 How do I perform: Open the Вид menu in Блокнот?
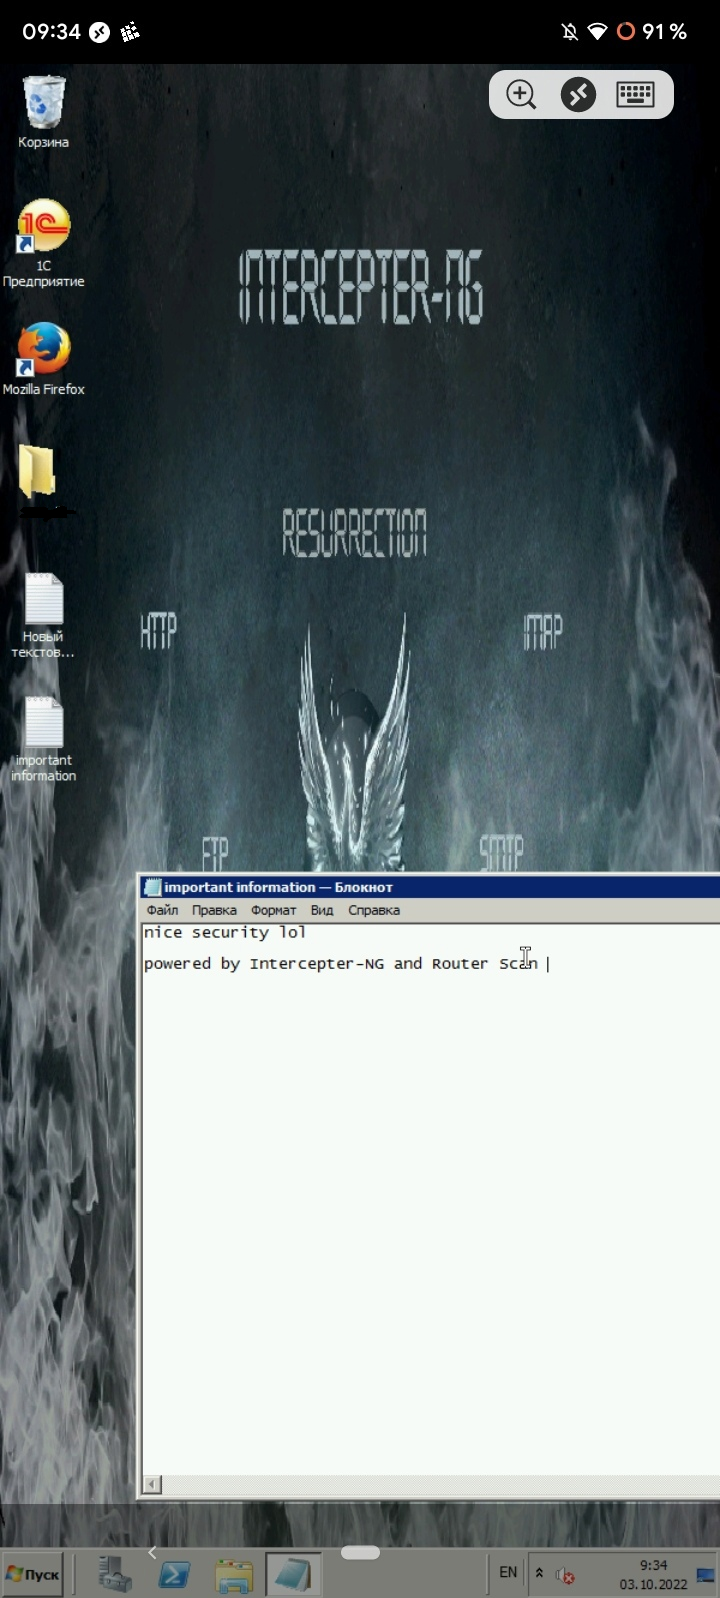(x=322, y=910)
